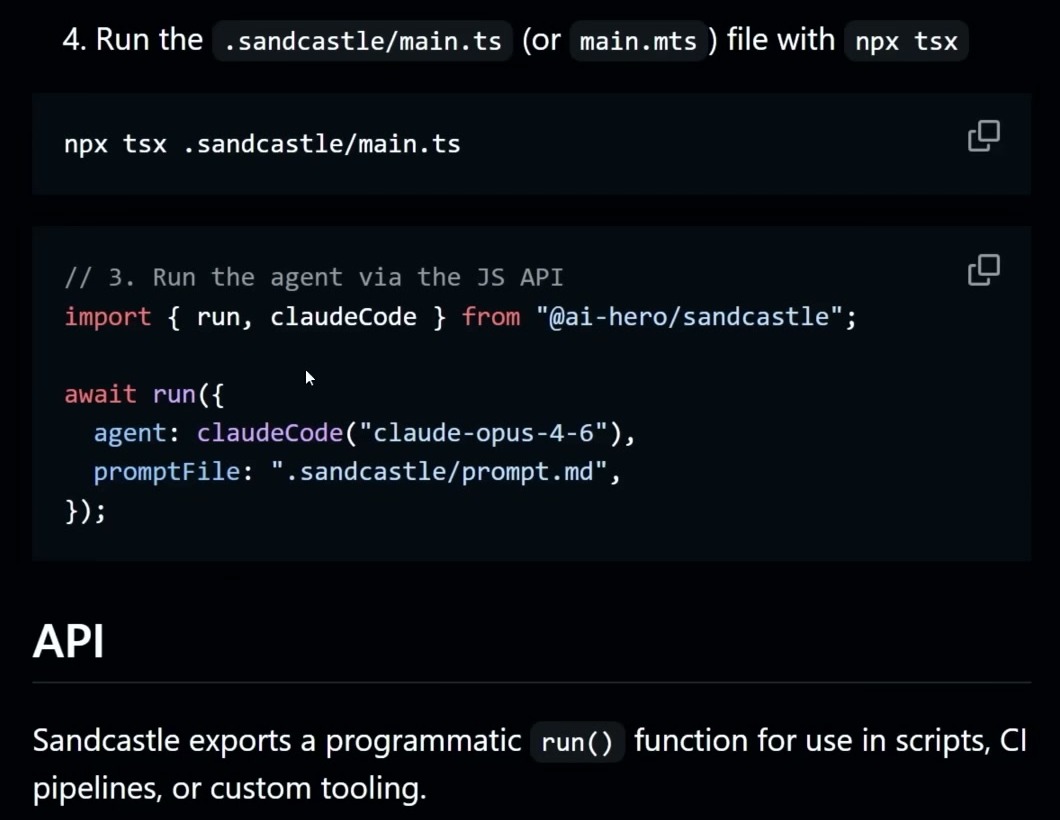
Task: Click the comment "// 3. Run the agent via the JS API"
Action: click(x=314, y=277)
